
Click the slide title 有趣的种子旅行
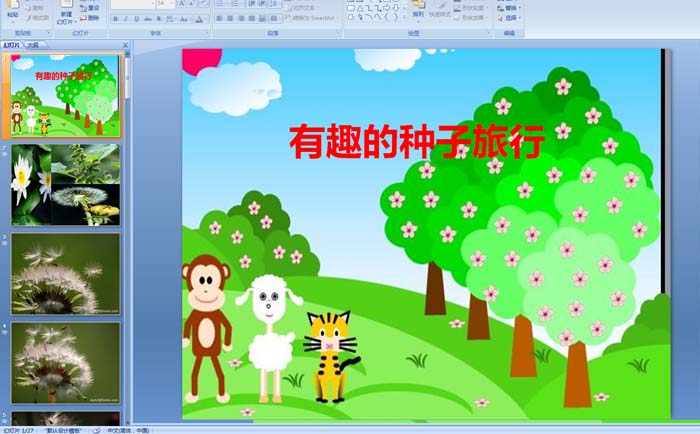click(x=417, y=142)
